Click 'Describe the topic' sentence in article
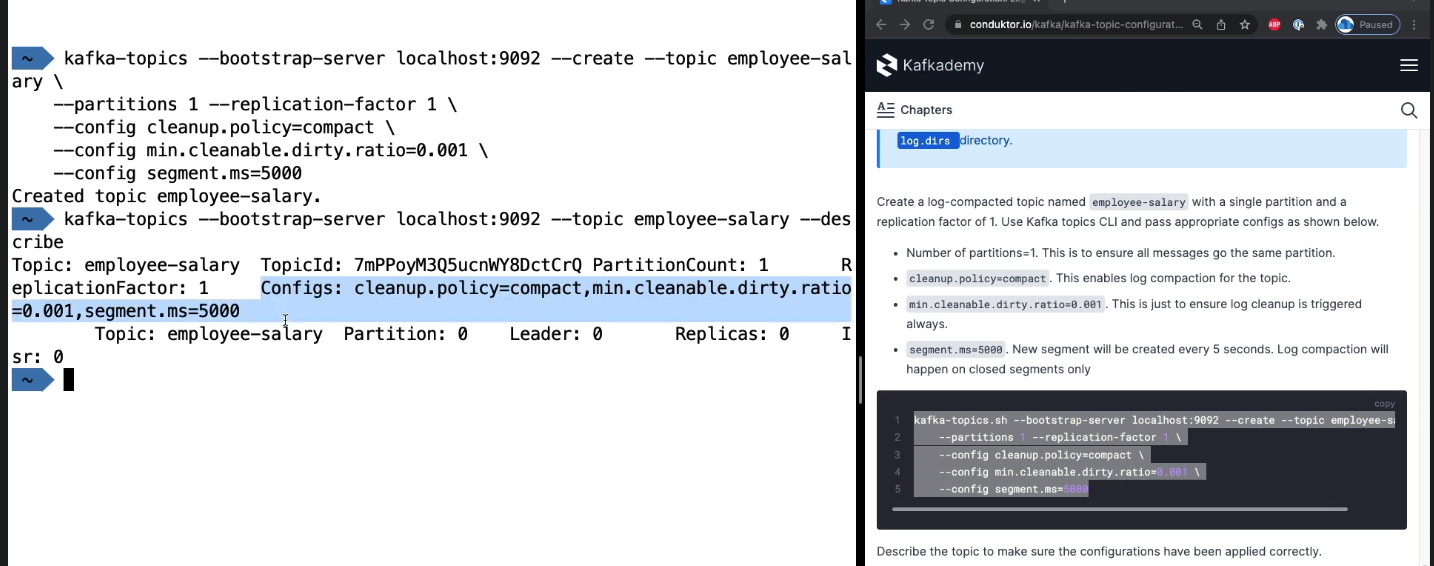 (x=1099, y=551)
